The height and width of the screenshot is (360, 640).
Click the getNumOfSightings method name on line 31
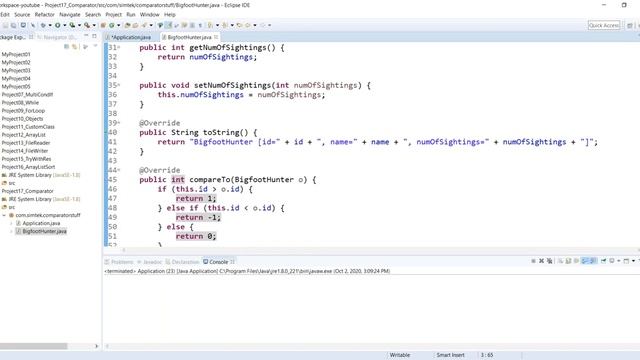(228, 47)
